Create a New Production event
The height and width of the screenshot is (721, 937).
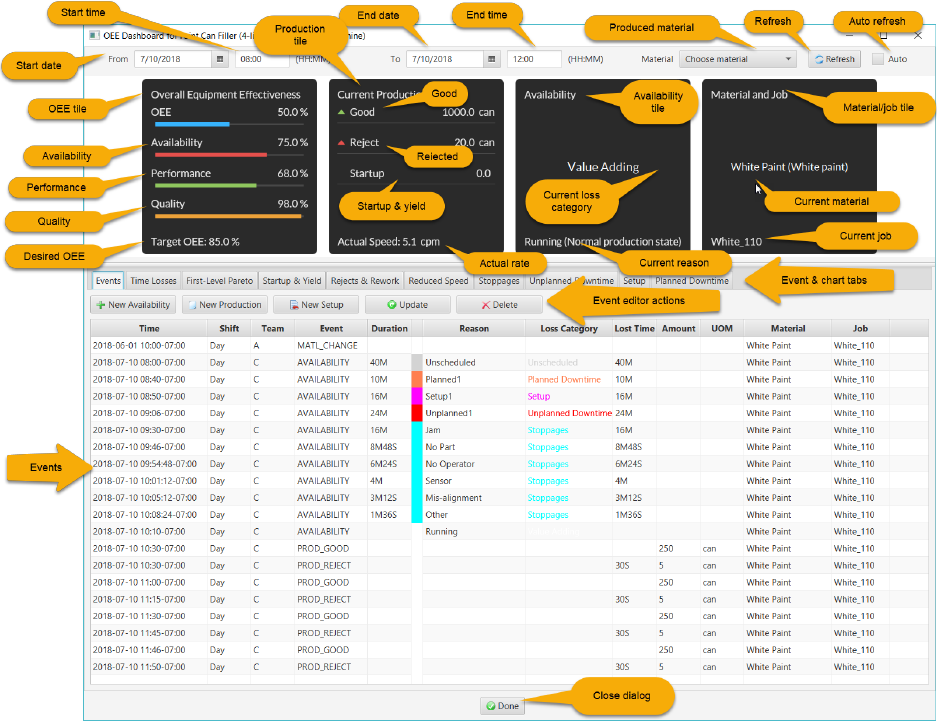[x=225, y=305]
